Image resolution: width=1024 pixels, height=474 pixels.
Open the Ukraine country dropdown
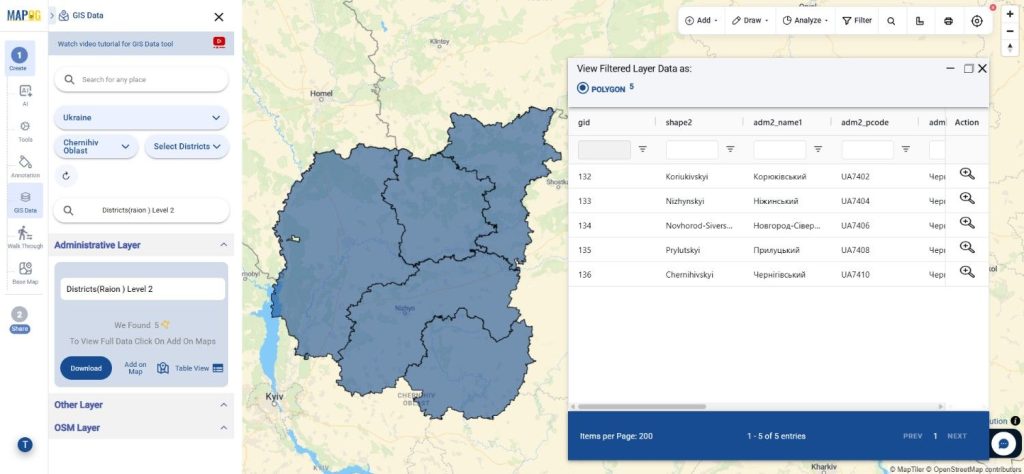pos(142,118)
